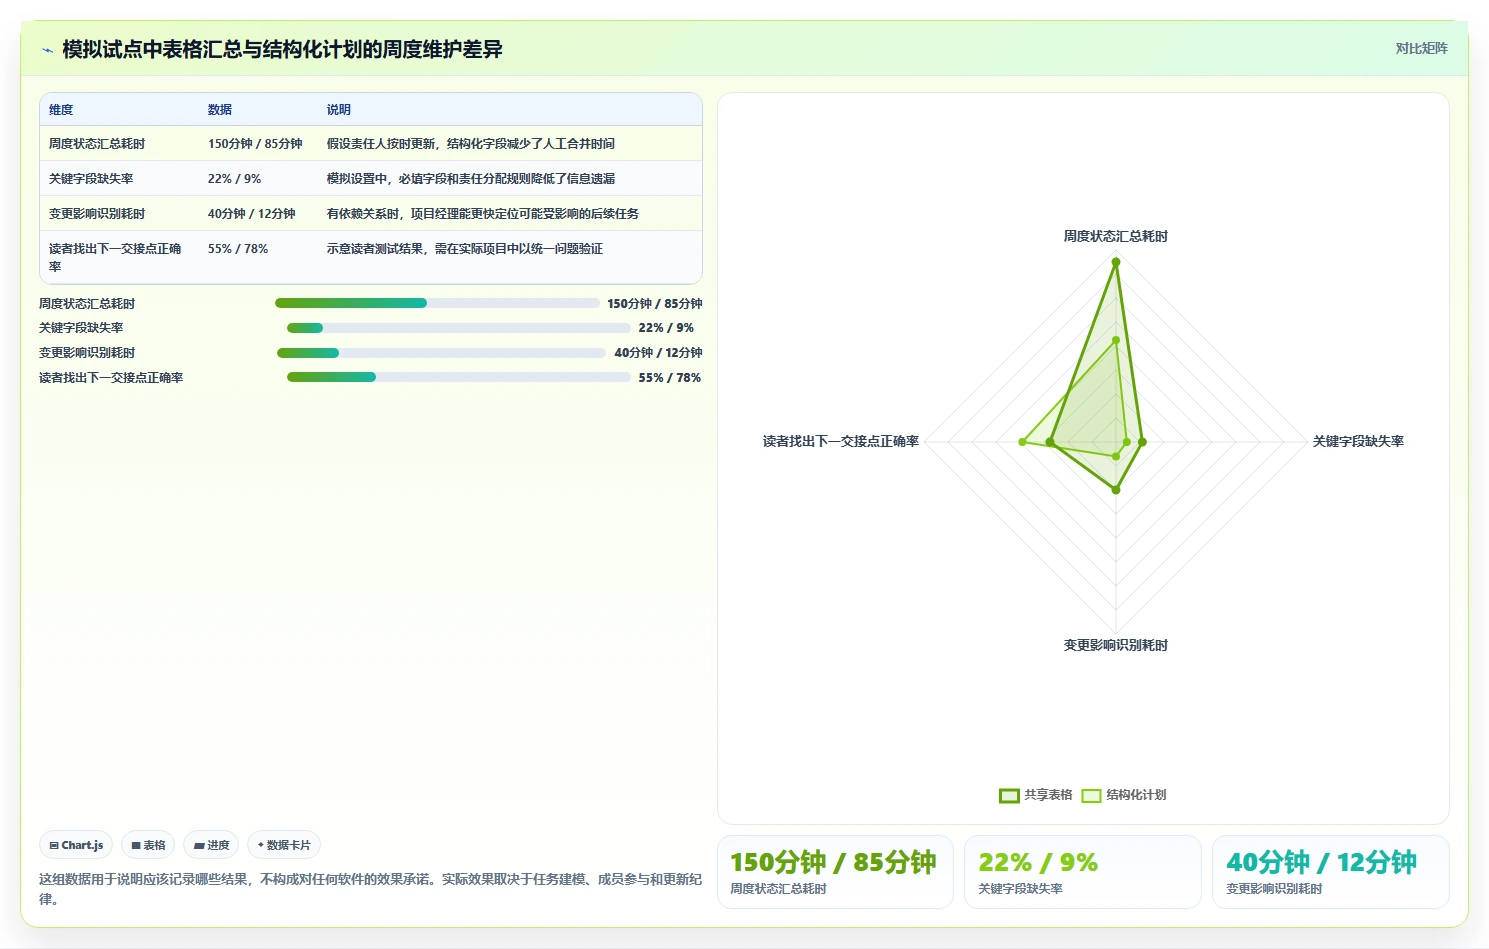
Task: Open the 40分钟 / 12分钟 summary card
Action: click(x=1331, y=872)
